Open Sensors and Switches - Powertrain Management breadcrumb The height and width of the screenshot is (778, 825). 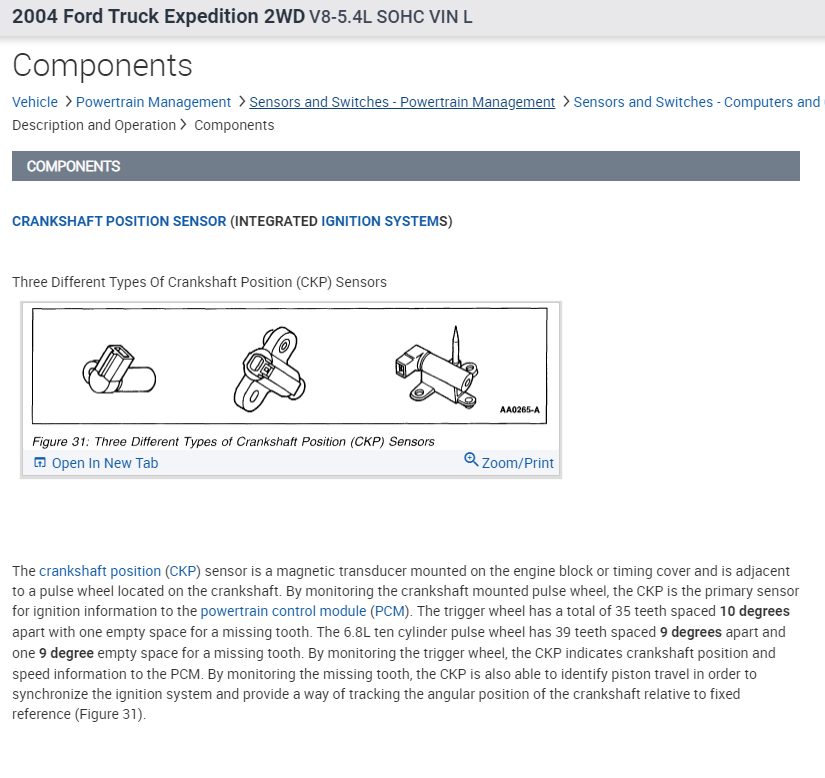click(x=402, y=102)
